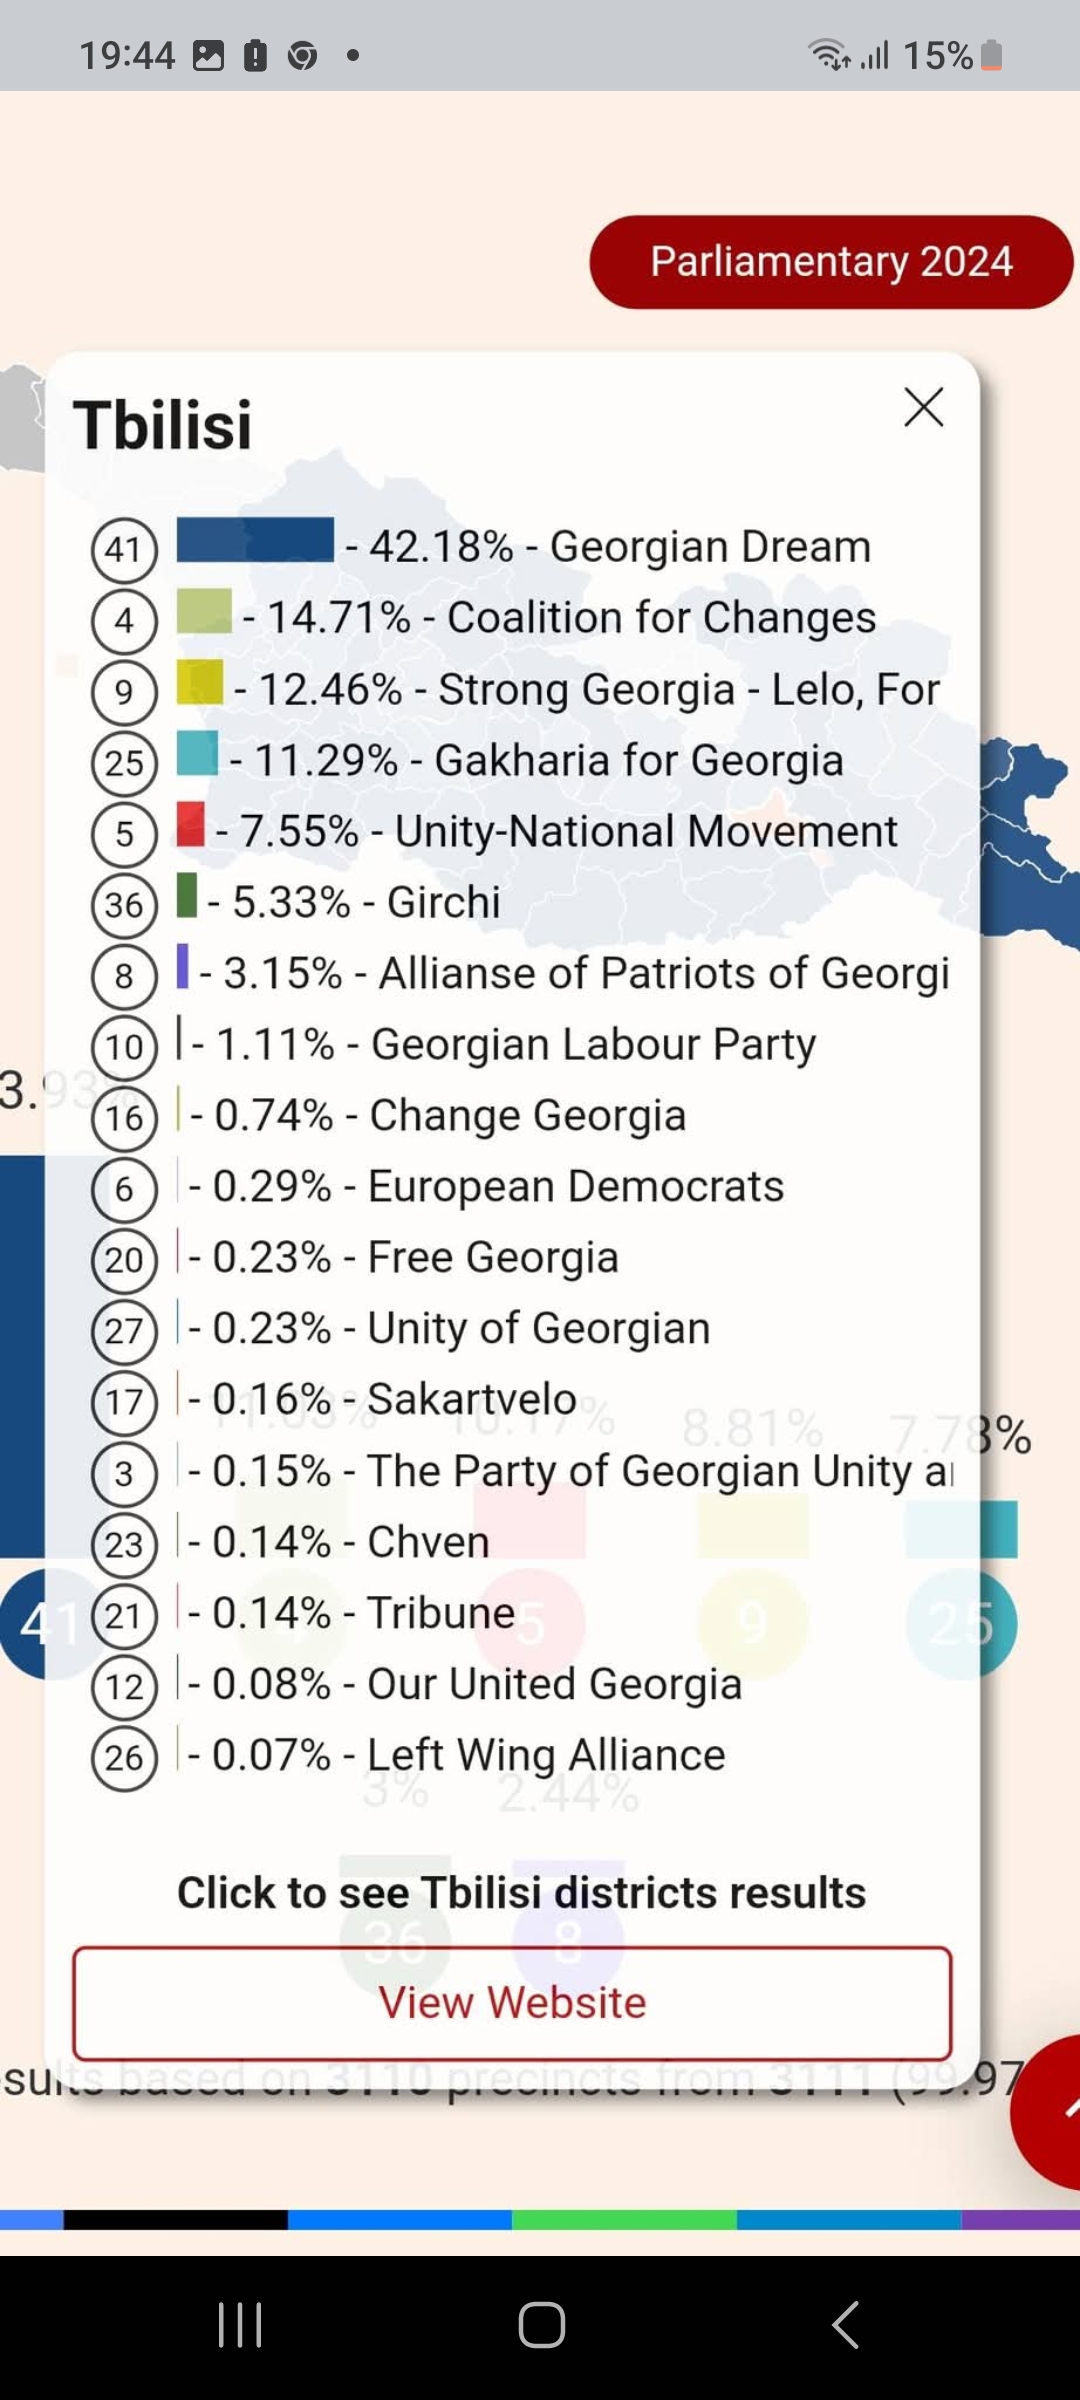1080x2400 pixels.
Task: Tap party number 41 circle icon
Action: click(124, 550)
